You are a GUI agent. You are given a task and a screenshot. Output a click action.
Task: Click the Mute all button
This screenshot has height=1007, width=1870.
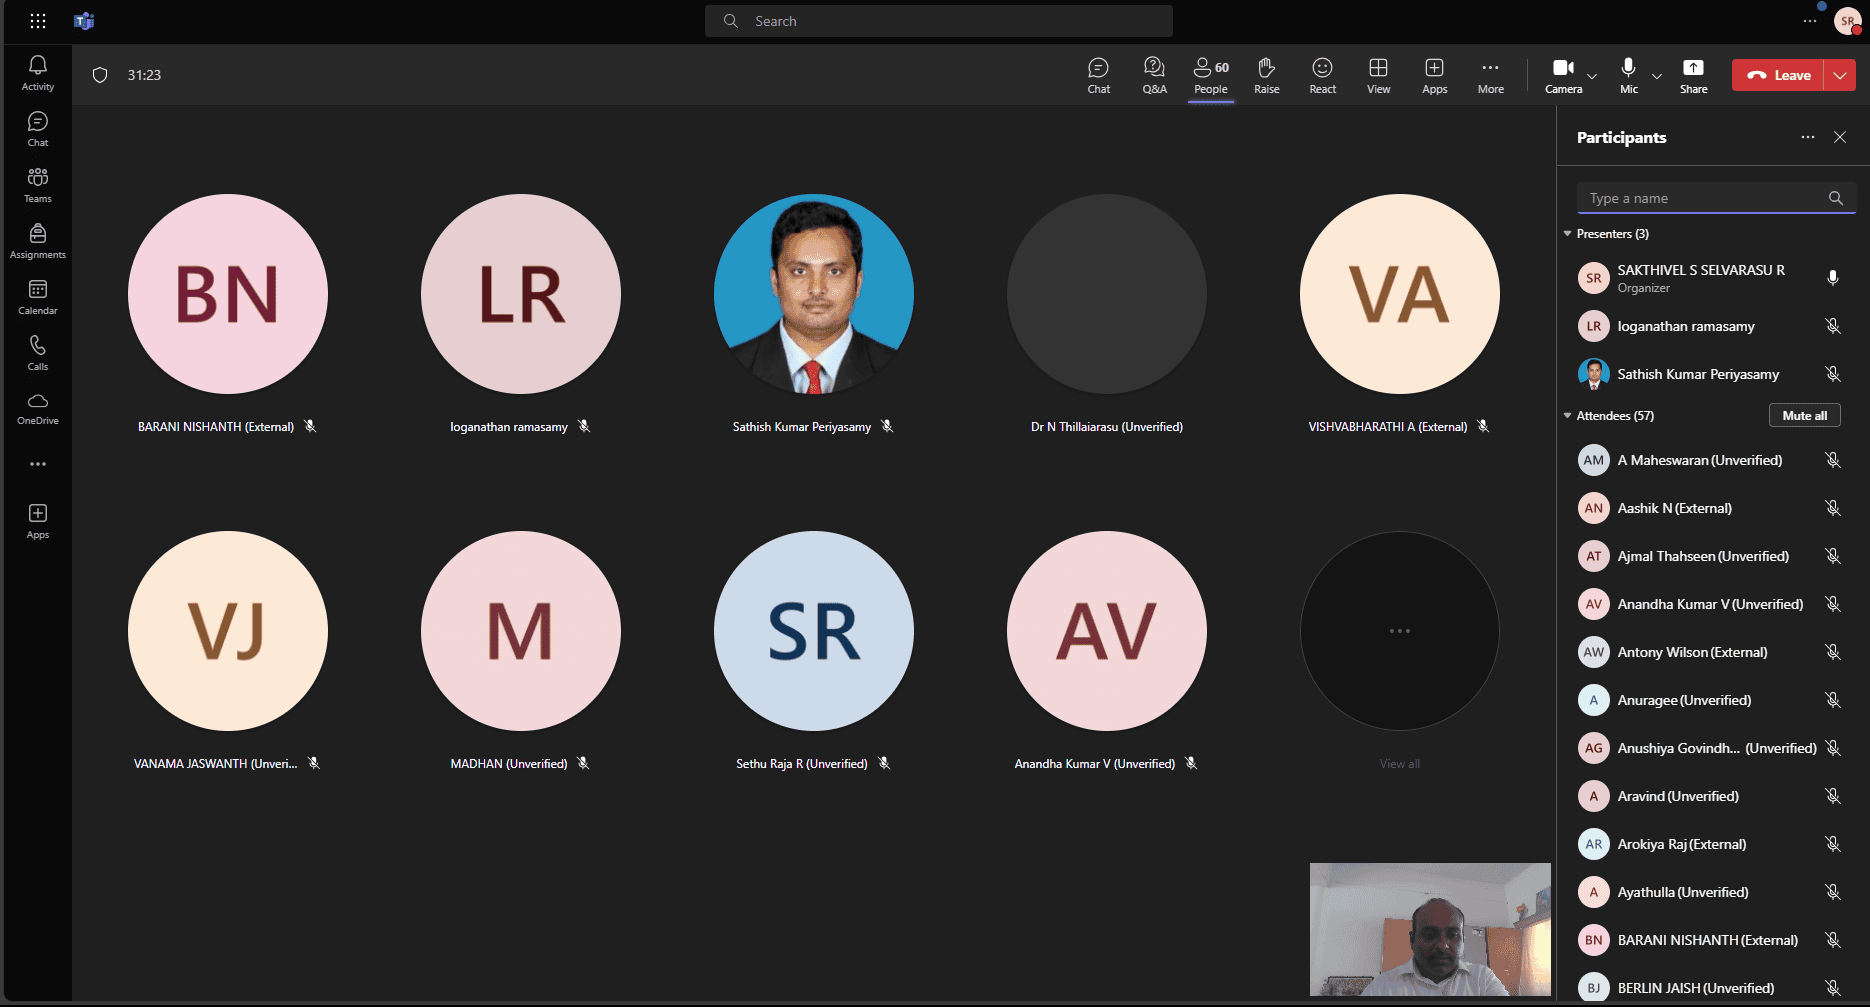[x=1804, y=416]
